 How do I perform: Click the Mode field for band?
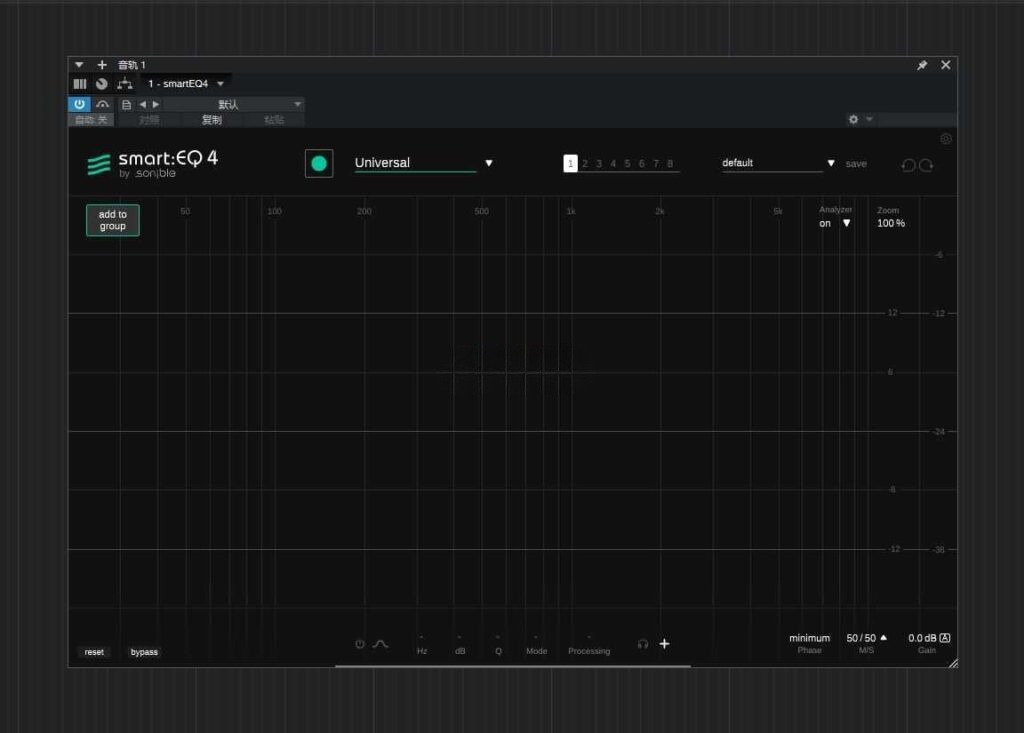[x=536, y=644]
